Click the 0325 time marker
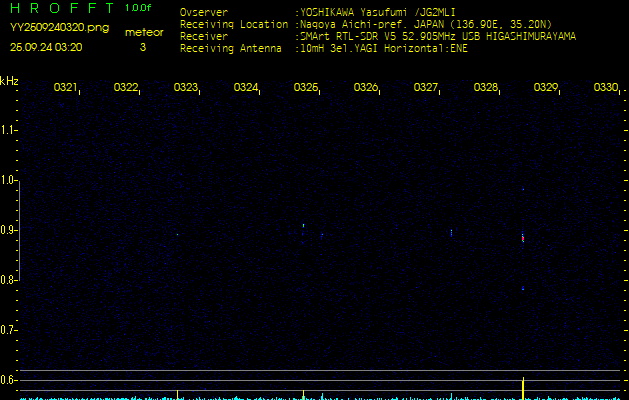629x400 pixels. 306,87
